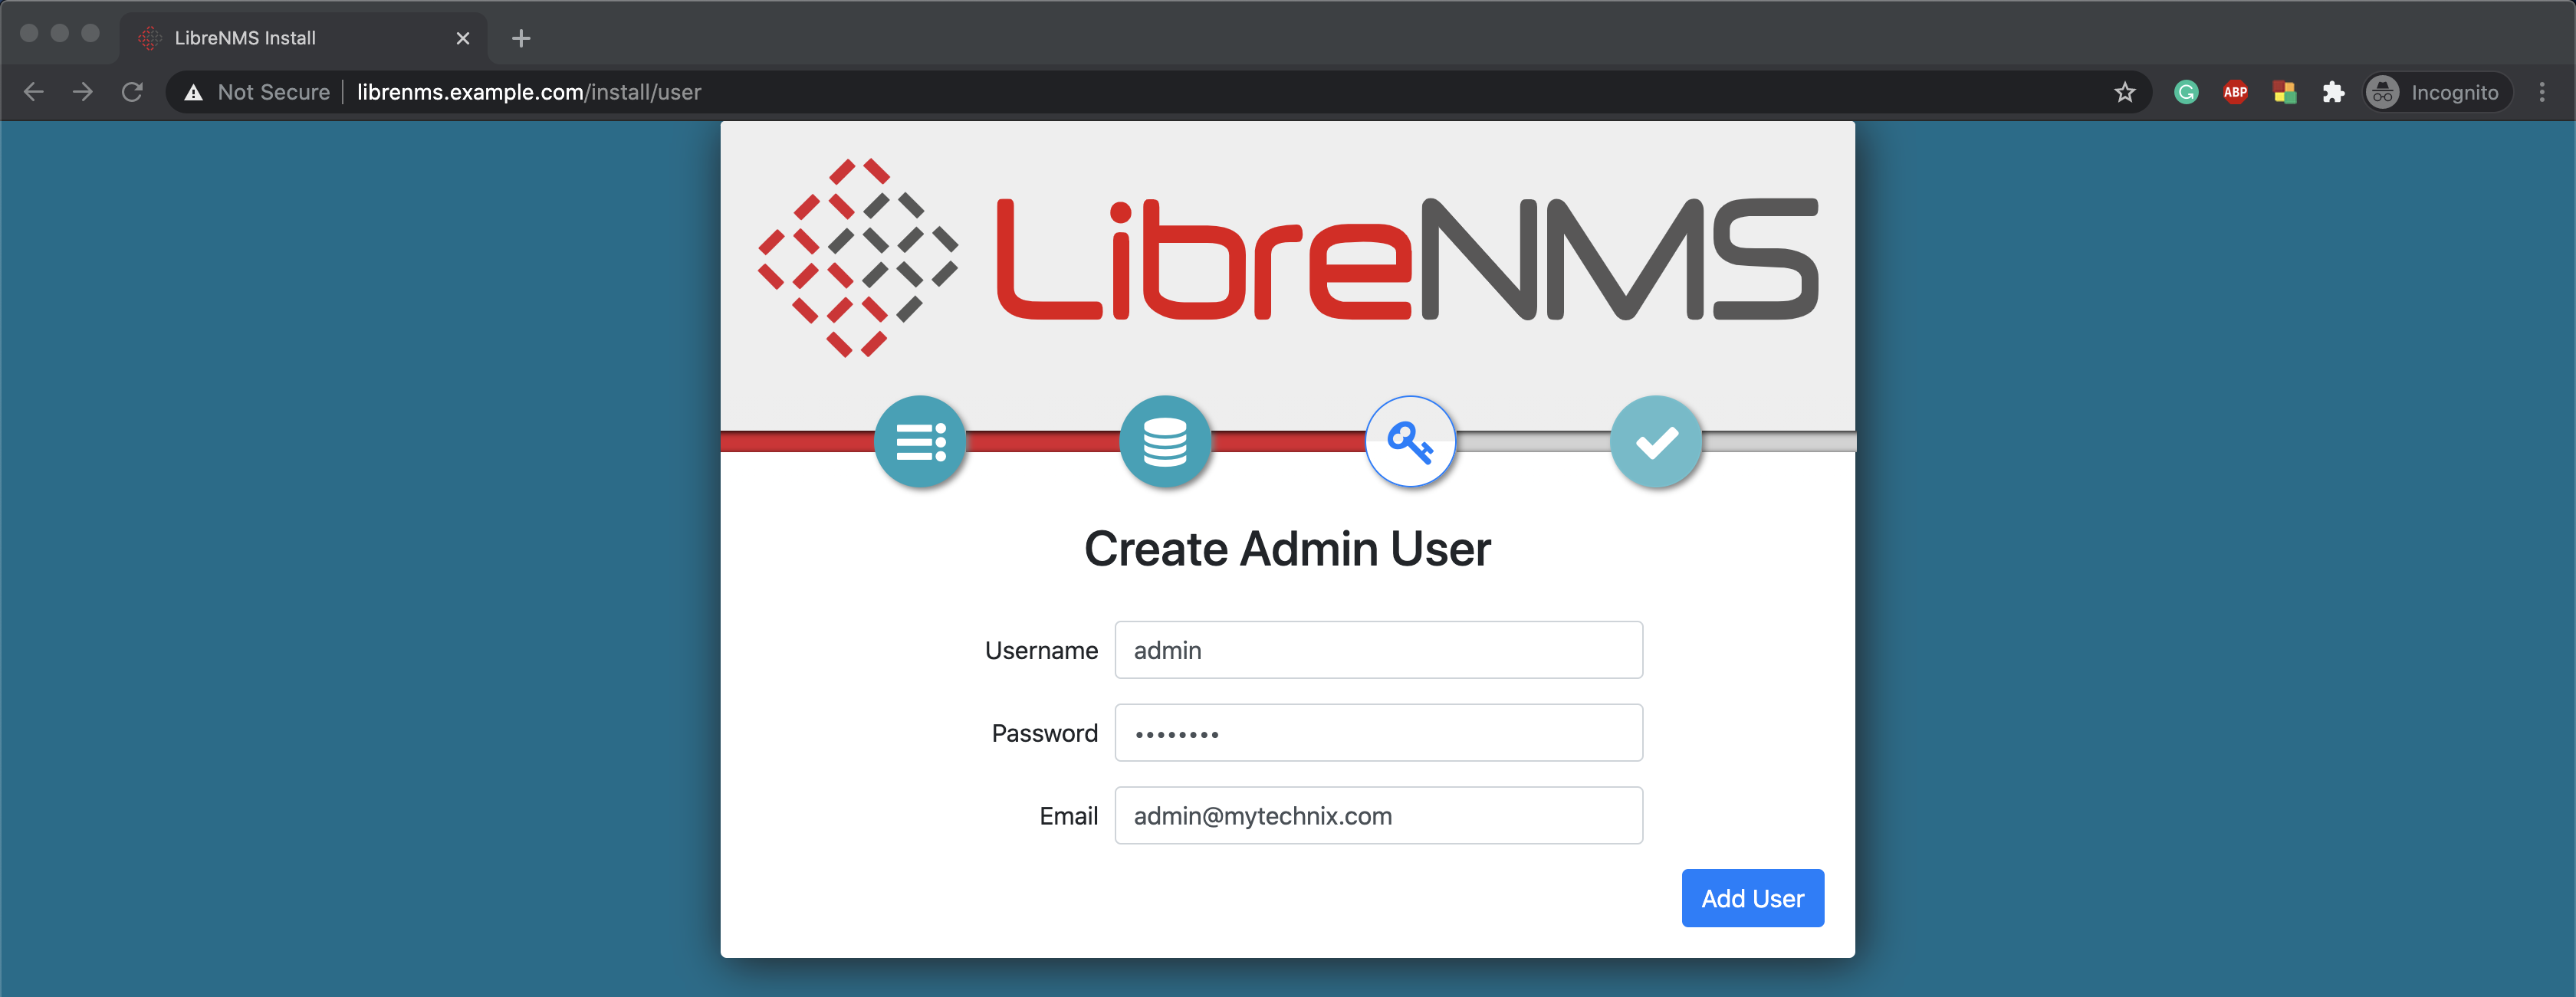Click the checkmark finish step icon

click(x=1656, y=441)
